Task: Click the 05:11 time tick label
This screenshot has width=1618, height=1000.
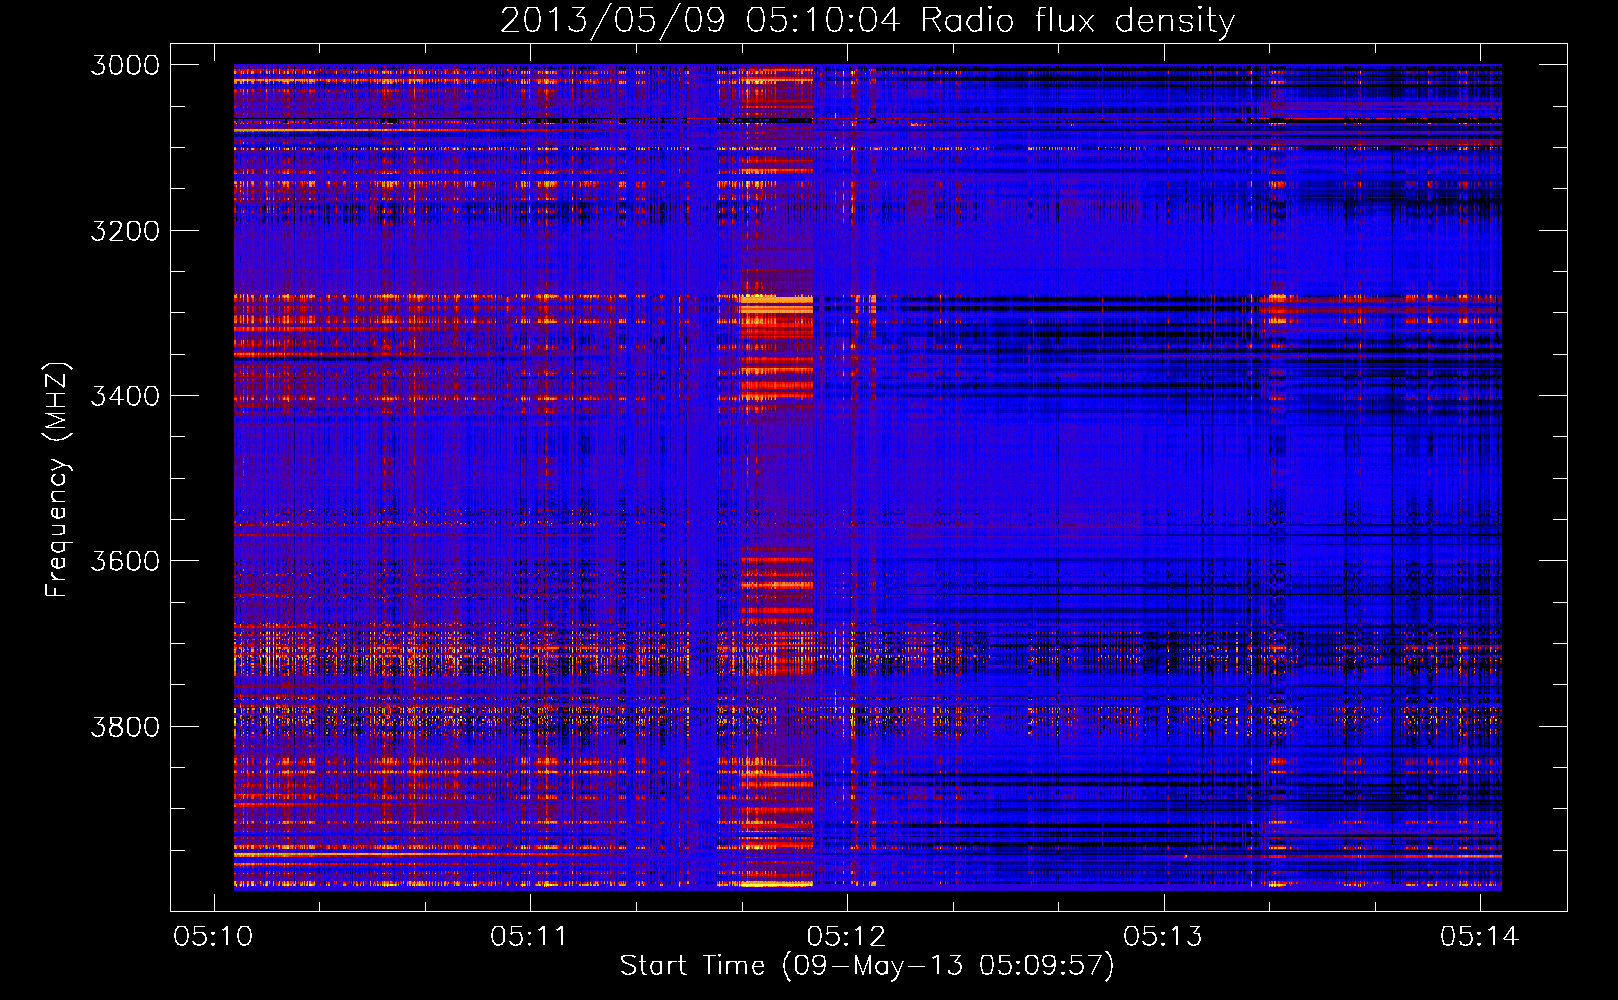Action: [529, 936]
